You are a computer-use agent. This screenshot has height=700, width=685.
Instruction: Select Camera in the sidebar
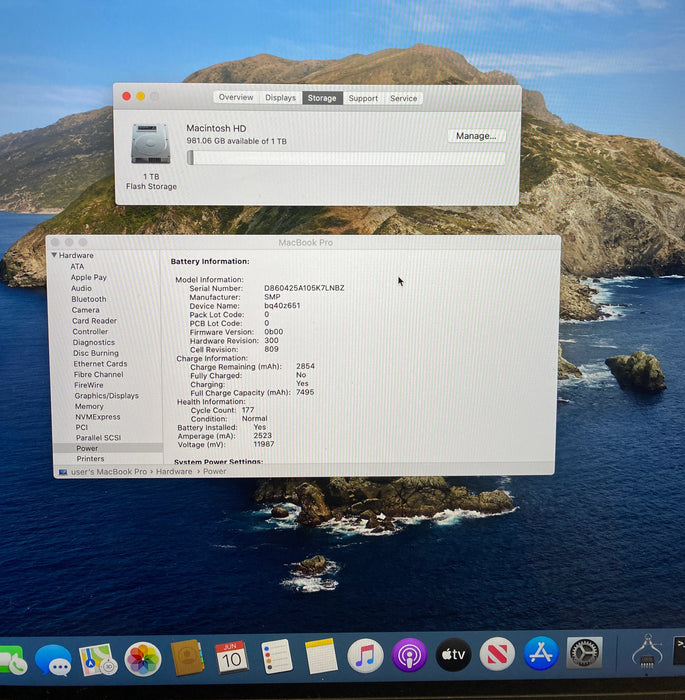pos(85,310)
